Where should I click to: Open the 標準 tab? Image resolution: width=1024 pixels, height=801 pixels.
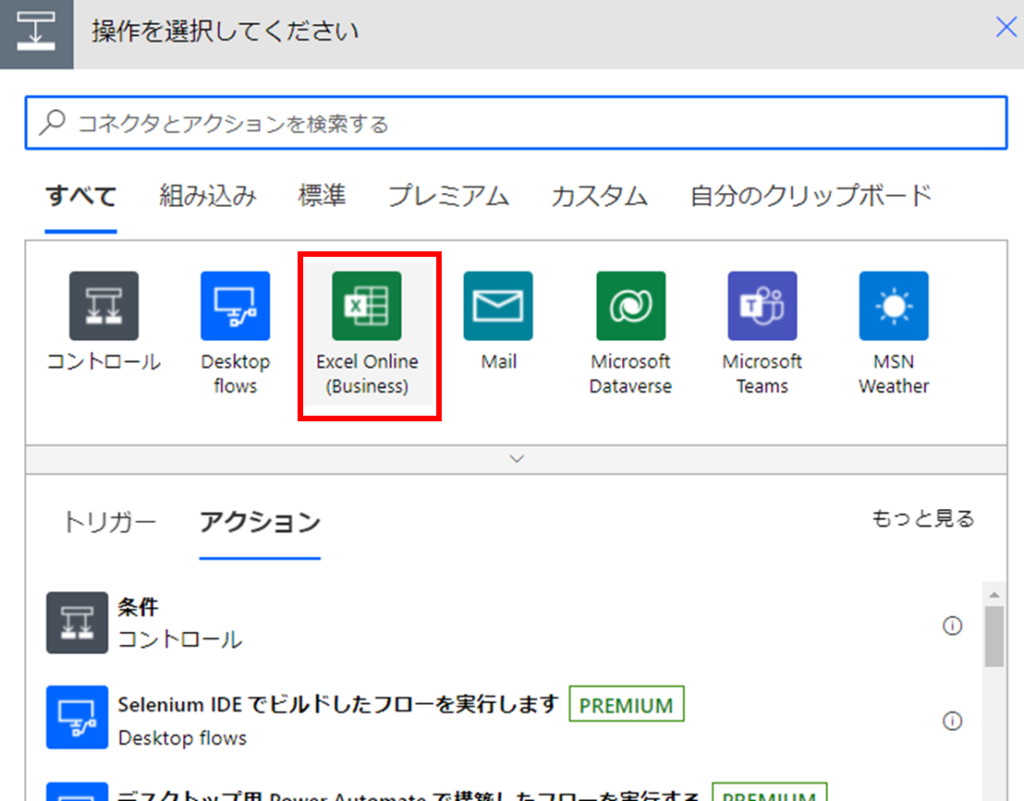coord(322,196)
